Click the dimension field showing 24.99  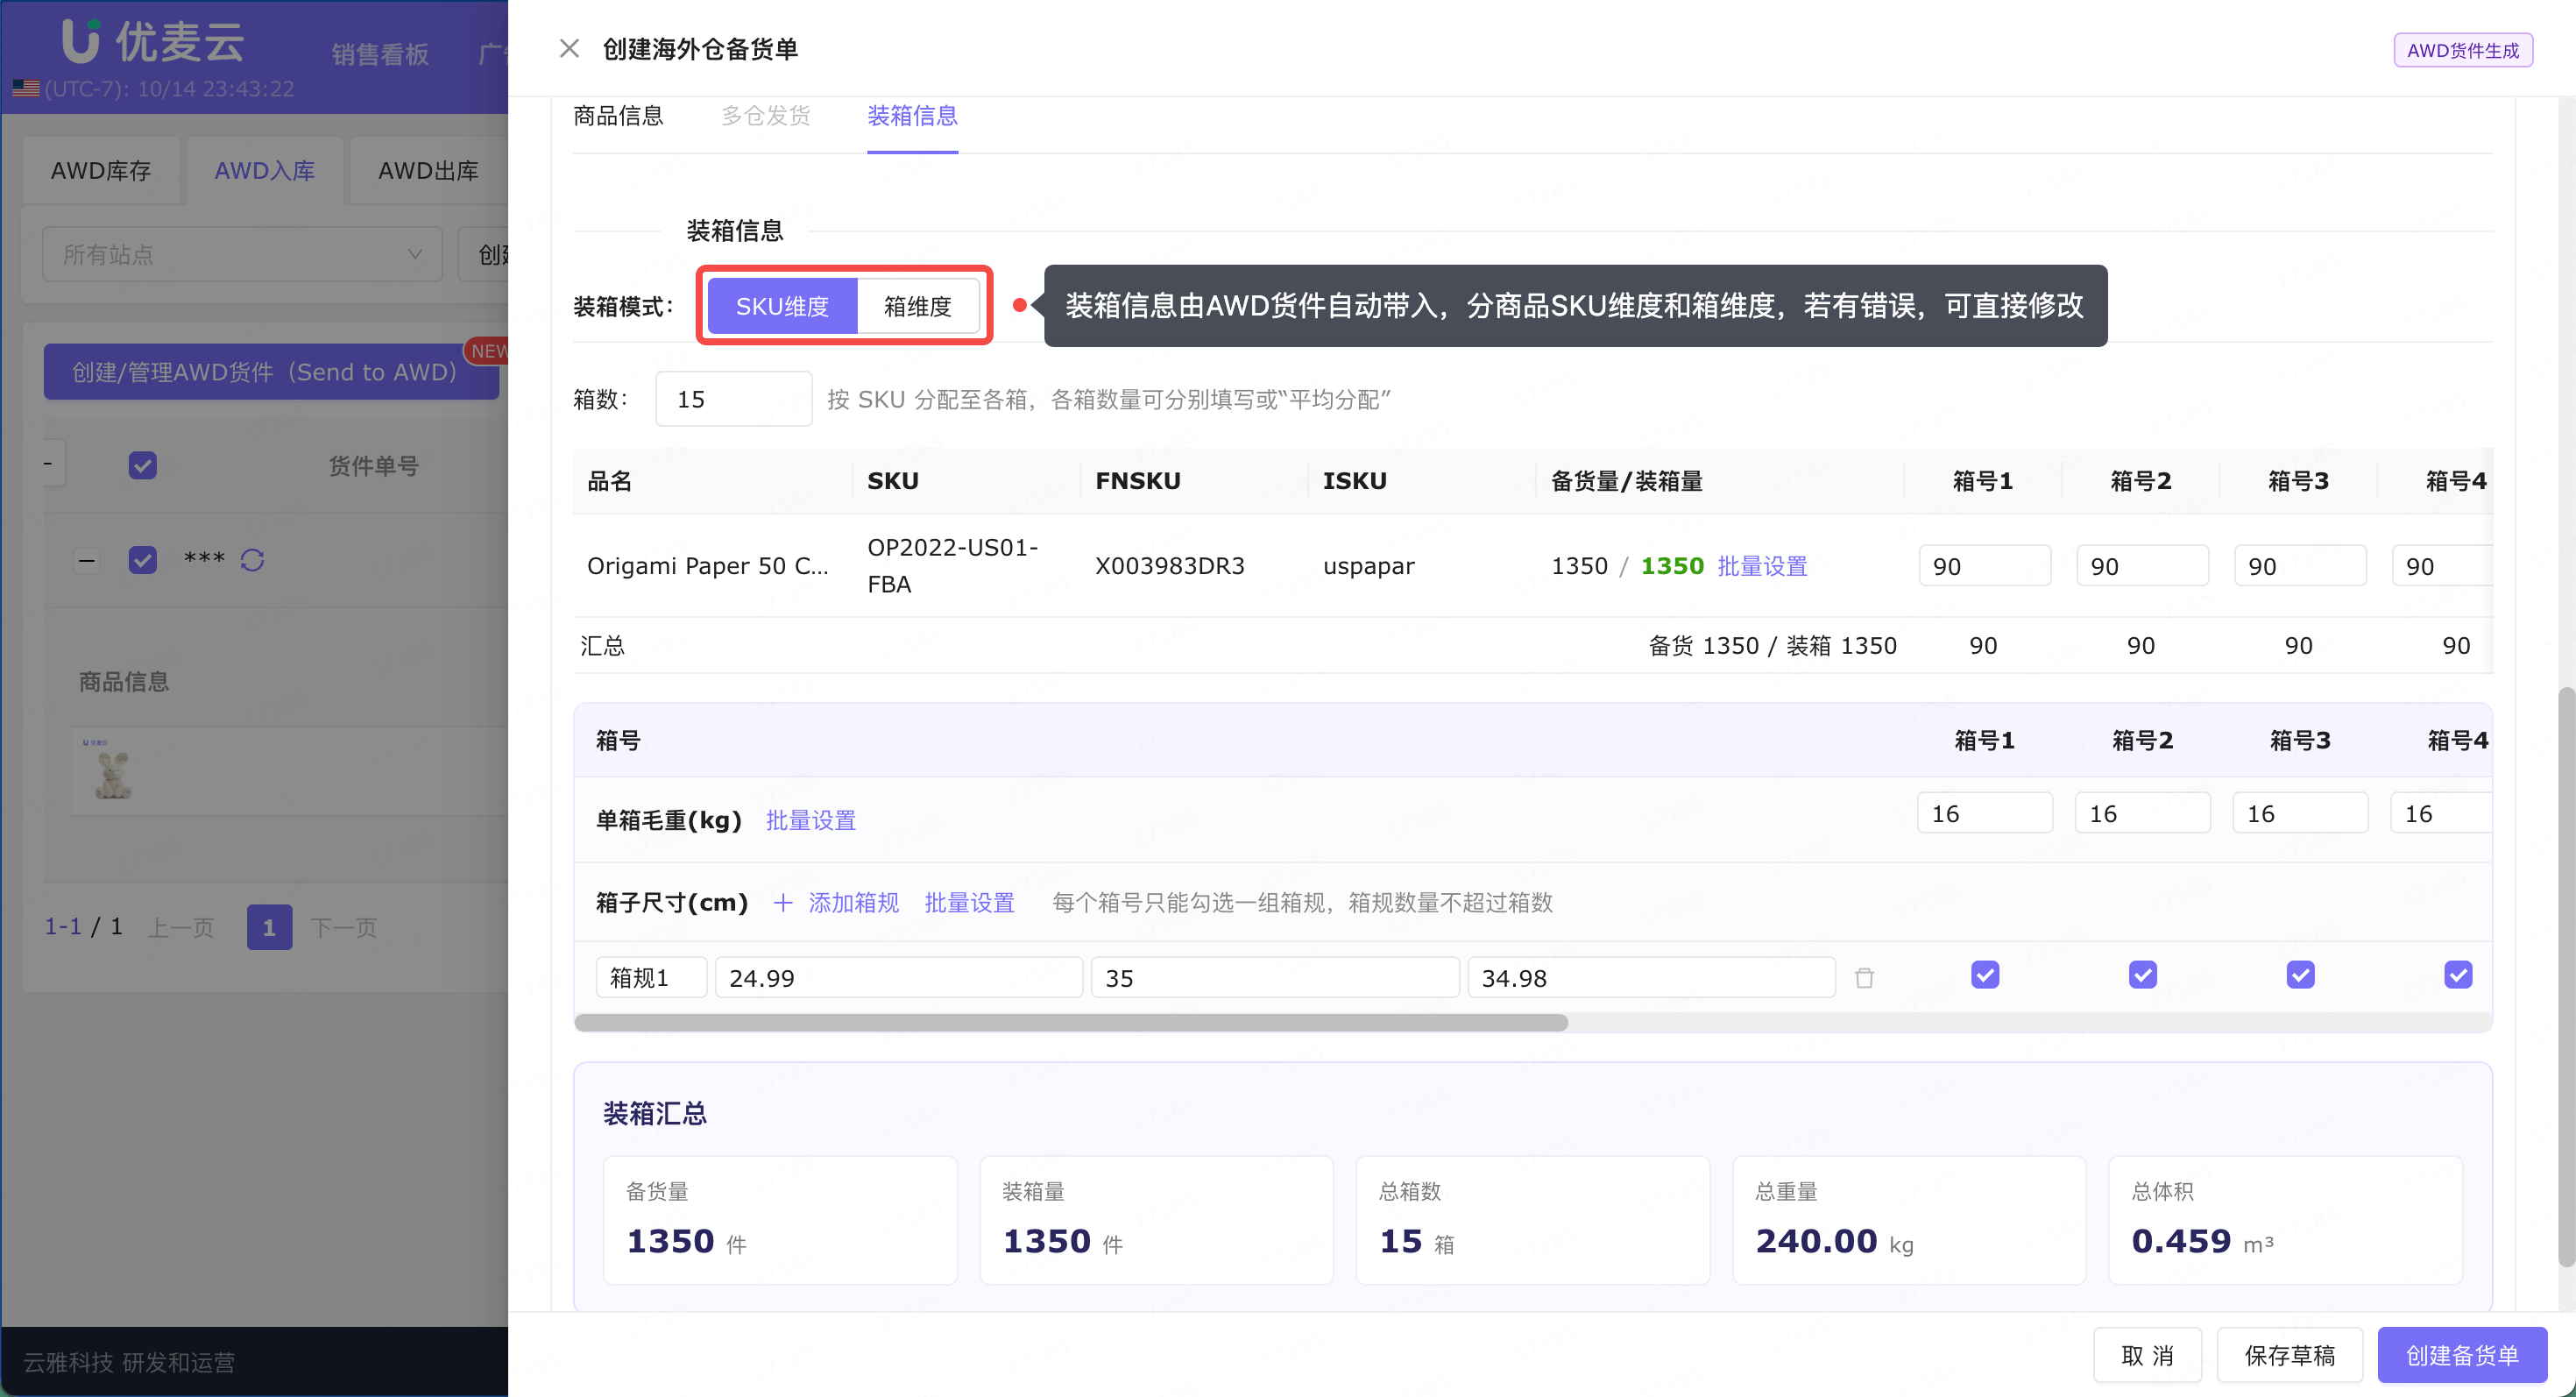[x=898, y=977]
